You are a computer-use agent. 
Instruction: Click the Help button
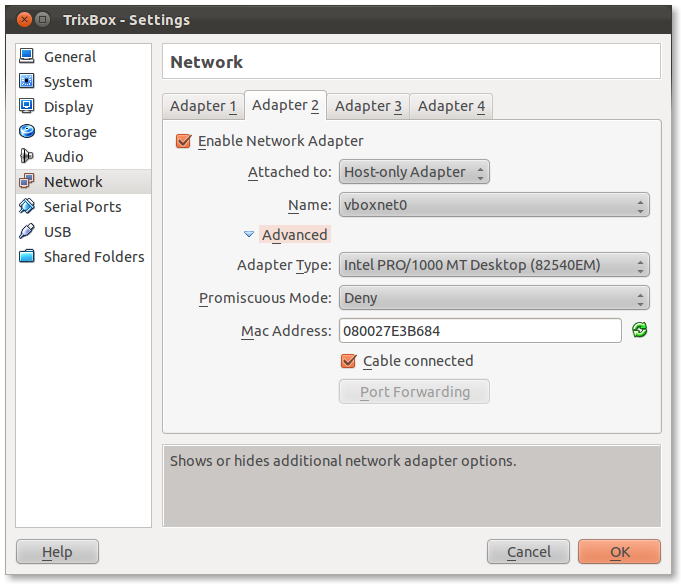[x=57, y=552]
